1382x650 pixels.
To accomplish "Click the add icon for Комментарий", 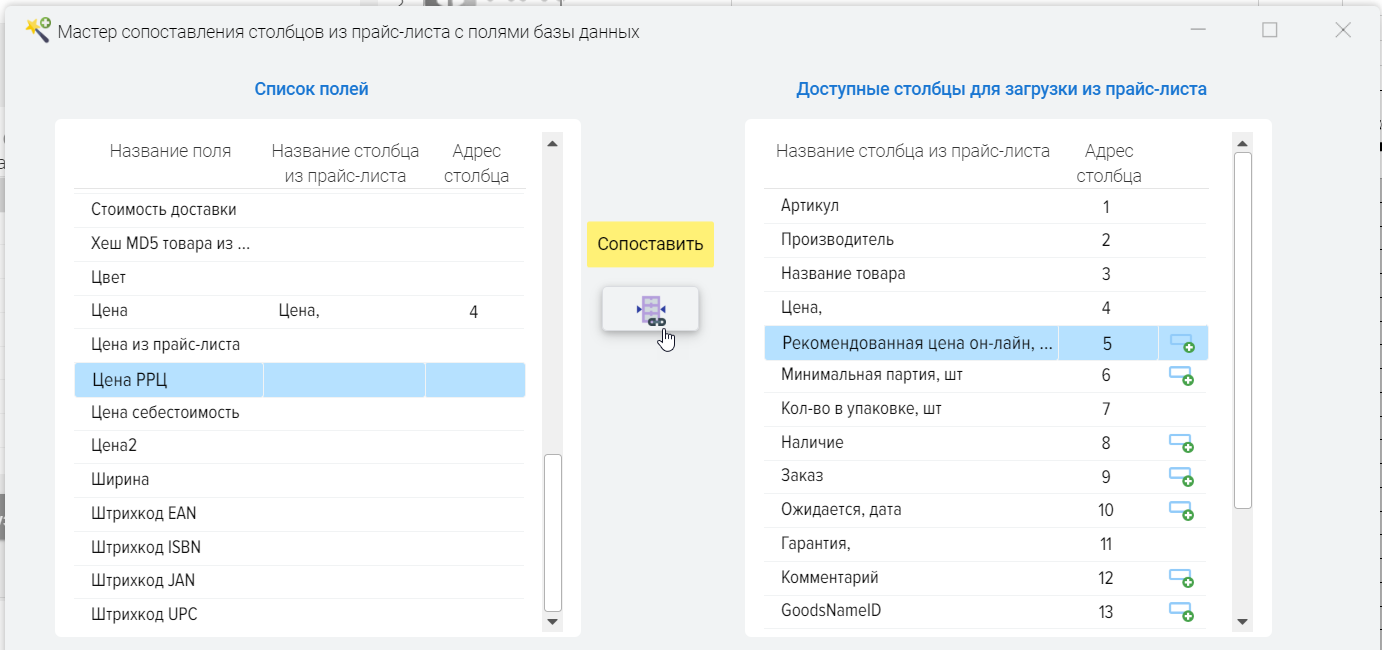I will click(x=1181, y=578).
